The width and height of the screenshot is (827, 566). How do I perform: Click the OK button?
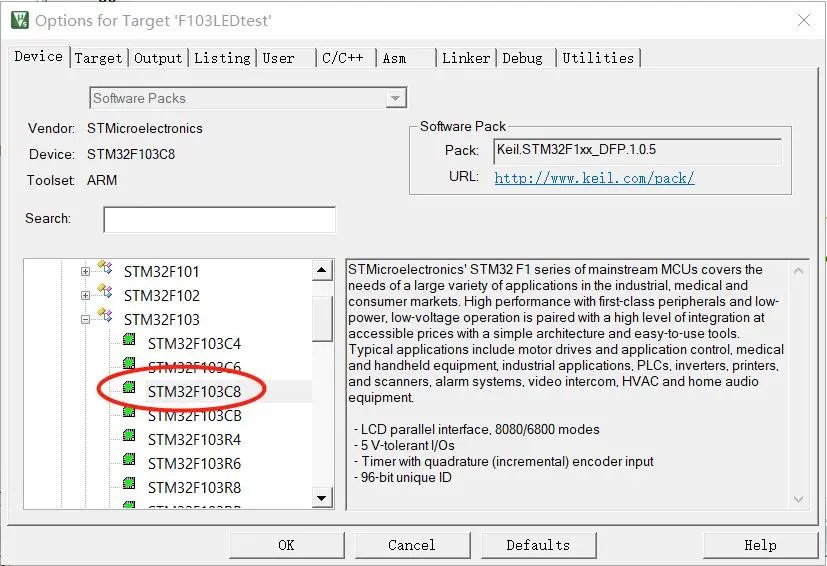click(x=286, y=545)
